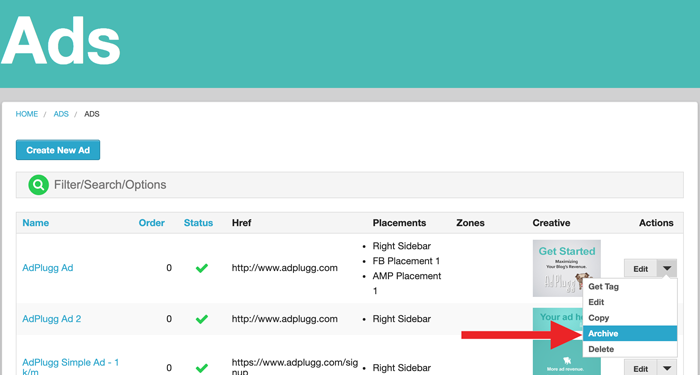Click green status checkmark for AdPlugg Ad
Image resolution: width=700 pixels, height=375 pixels.
[202, 268]
